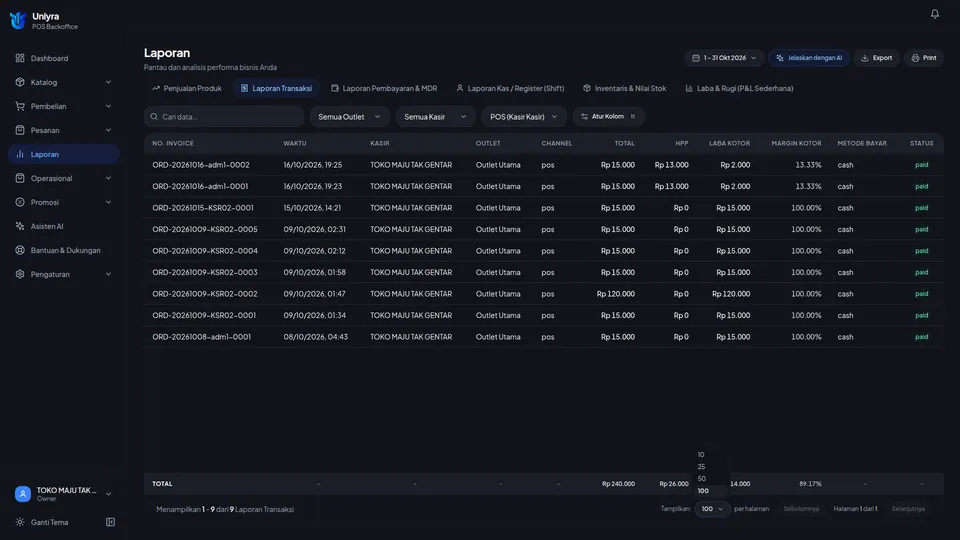
Task: Click the Rp 240.000 grand total
Action: tap(618, 484)
